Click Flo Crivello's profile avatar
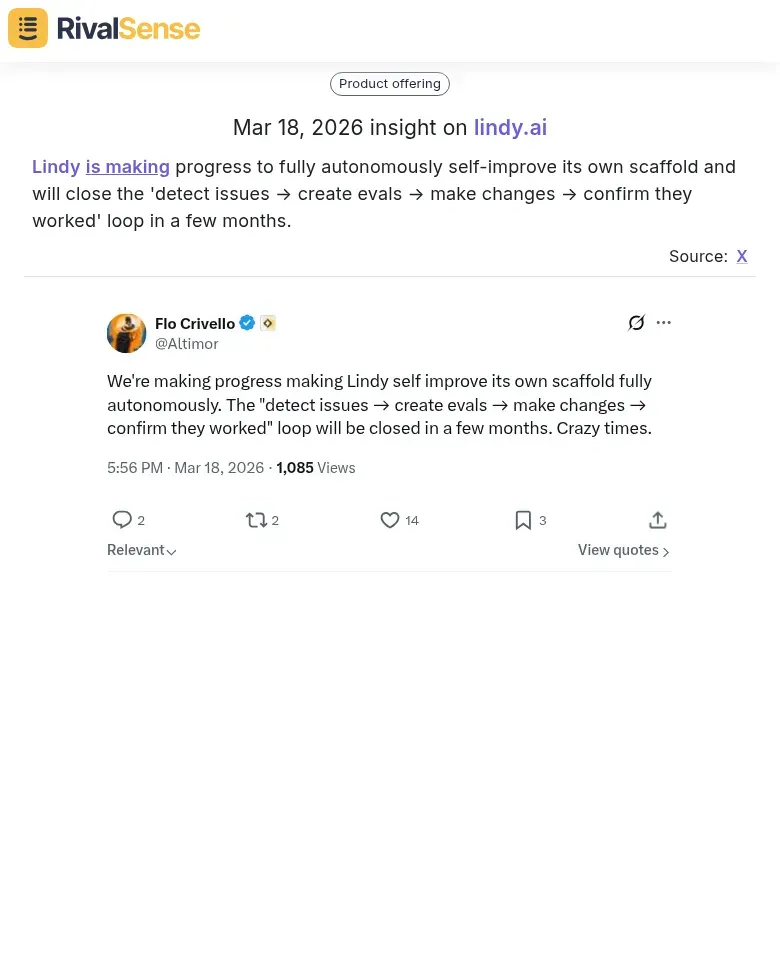This screenshot has height=960, width=780. tap(127, 333)
